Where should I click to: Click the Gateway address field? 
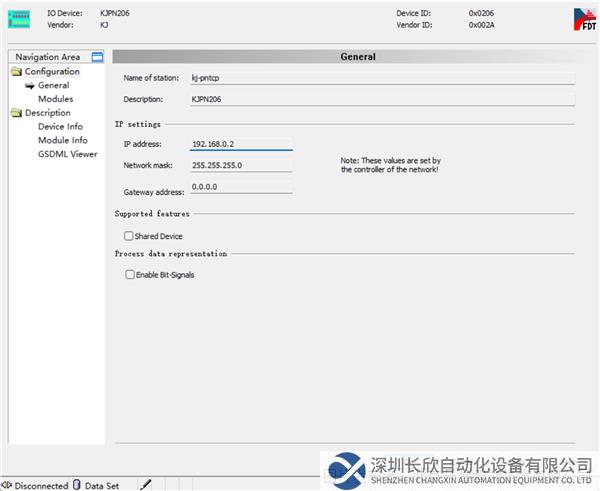(240, 187)
